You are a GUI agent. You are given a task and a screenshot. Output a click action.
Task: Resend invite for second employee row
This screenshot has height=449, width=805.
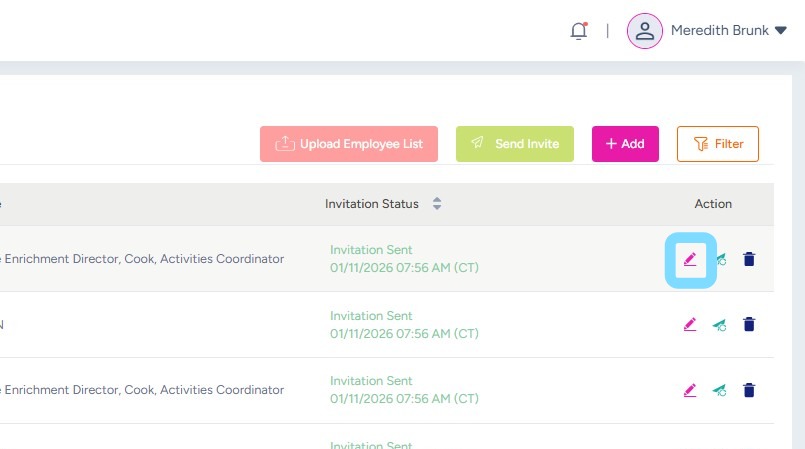coord(719,324)
